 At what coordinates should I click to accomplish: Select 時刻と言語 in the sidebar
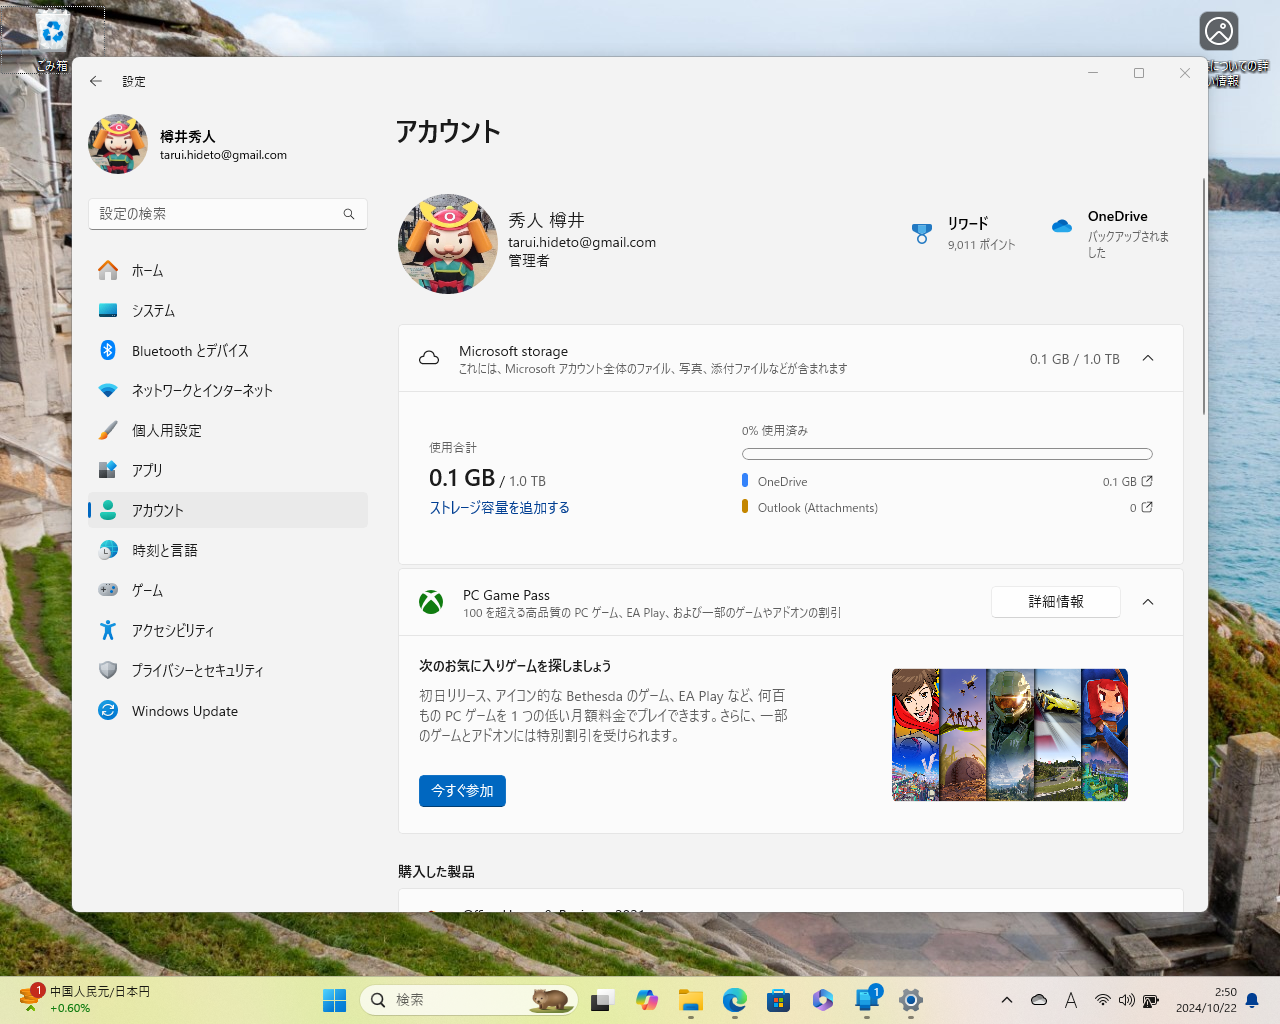228,550
